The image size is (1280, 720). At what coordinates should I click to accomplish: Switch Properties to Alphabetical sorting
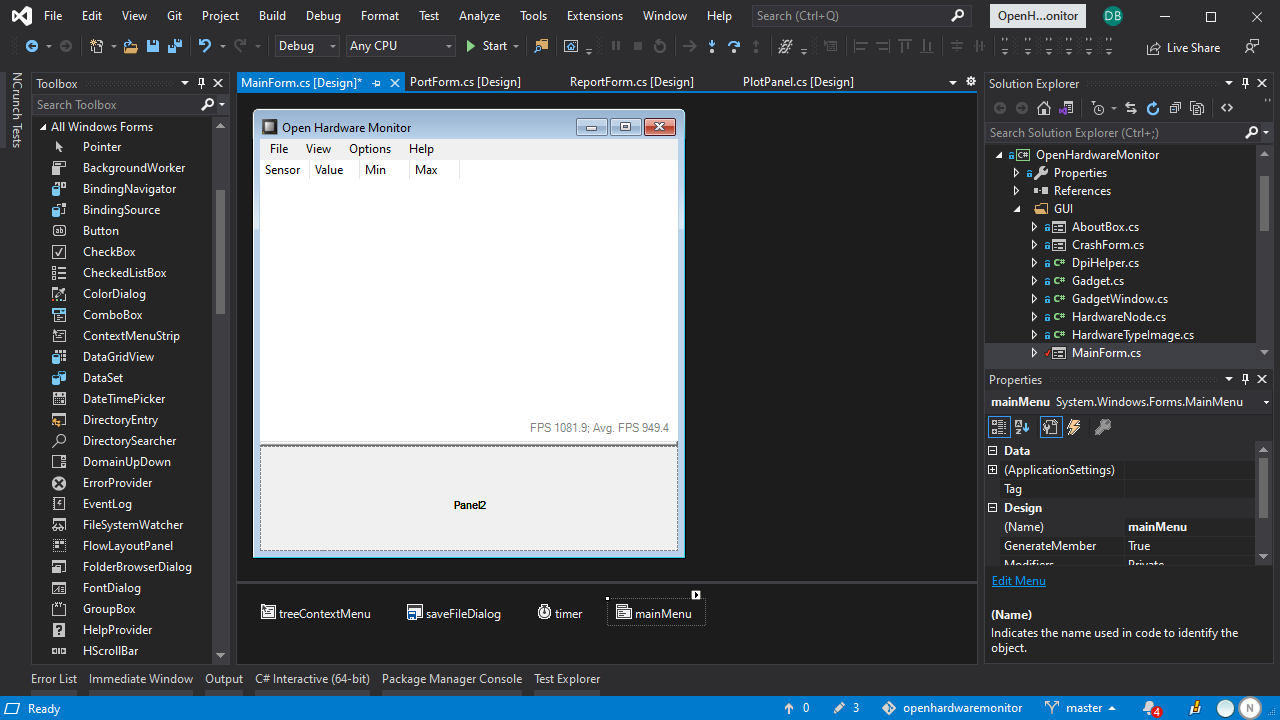[x=1022, y=427]
